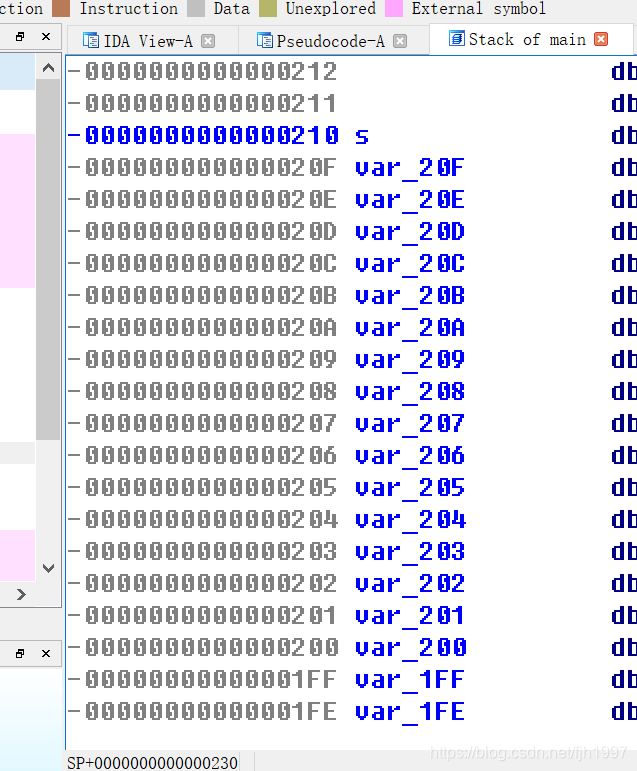Click the Unexplored legend label
Viewport: 637px width, 771px height.
pyautogui.click(x=331, y=8)
